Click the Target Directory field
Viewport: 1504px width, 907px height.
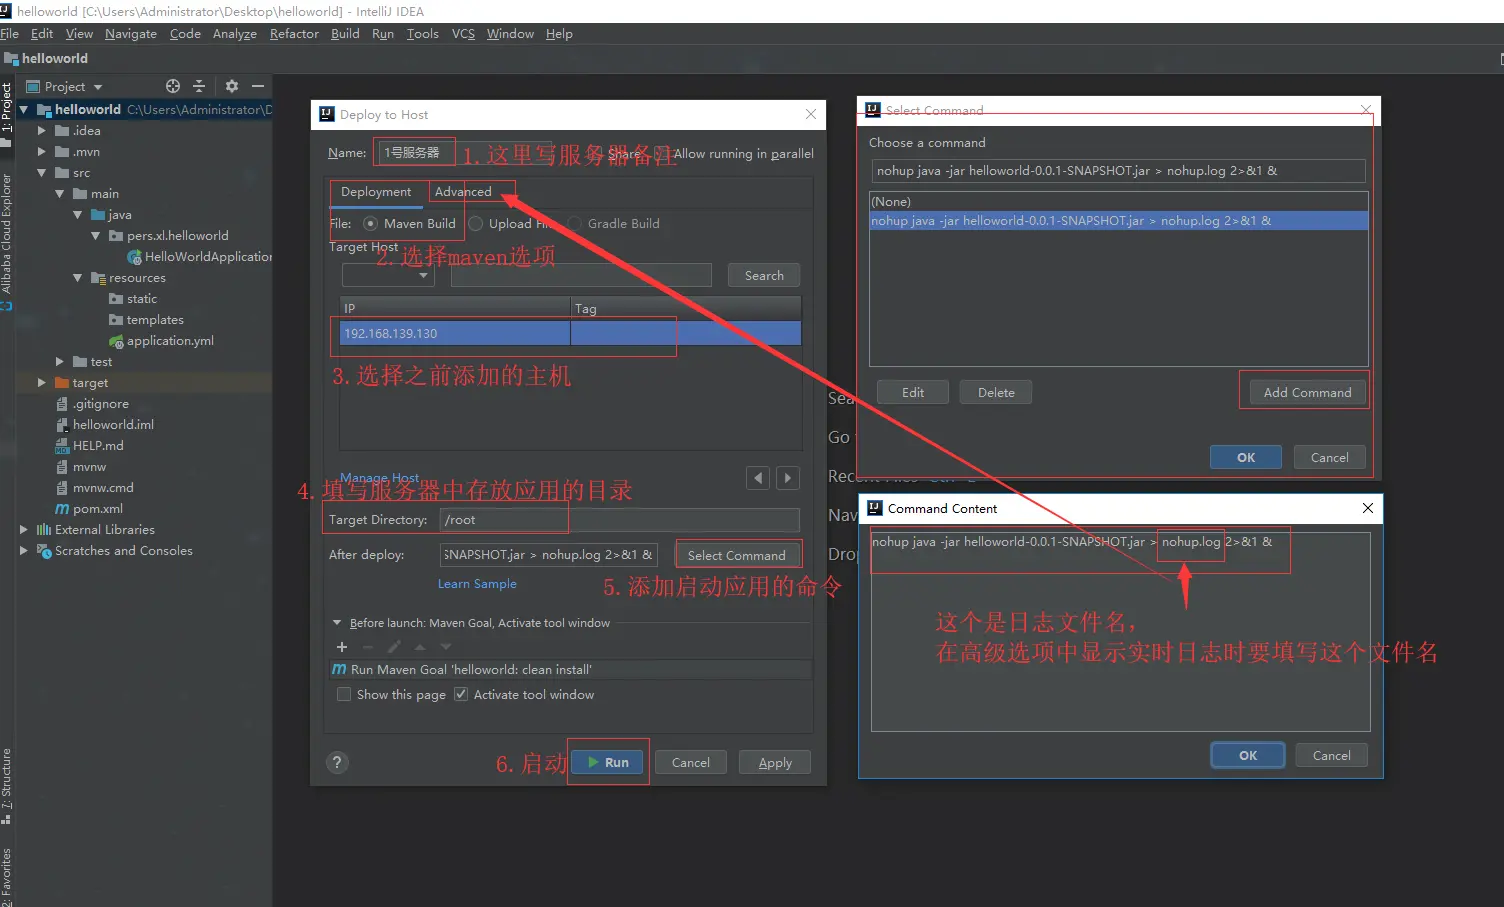click(x=620, y=520)
